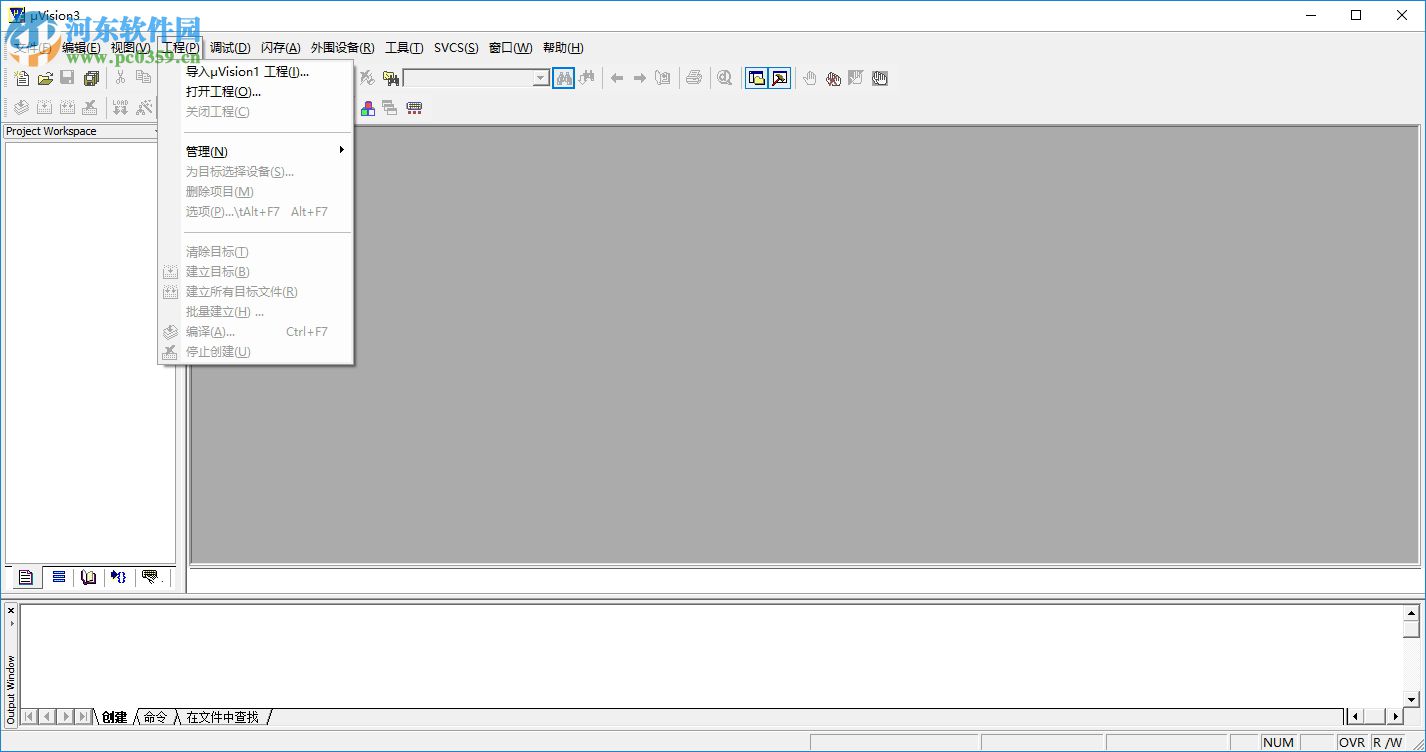
Task: Close the Output Window with its X
Action: 11,610
